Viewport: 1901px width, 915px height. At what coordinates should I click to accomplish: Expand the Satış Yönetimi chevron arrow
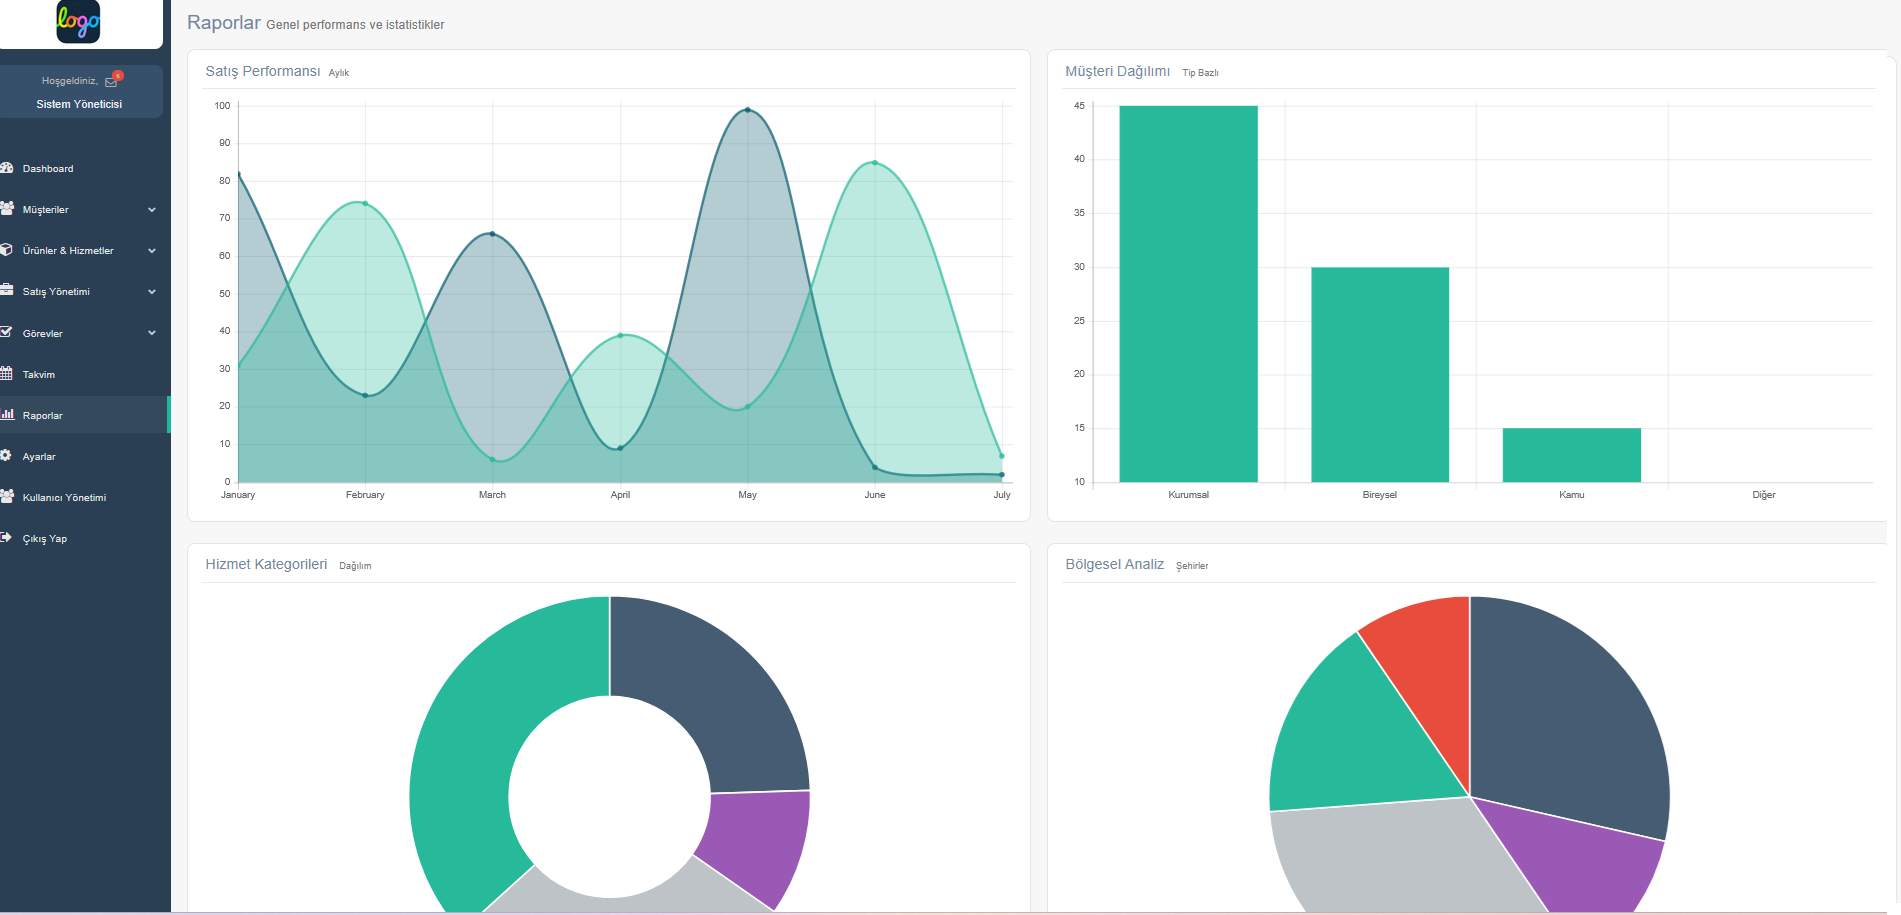coord(152,292)
